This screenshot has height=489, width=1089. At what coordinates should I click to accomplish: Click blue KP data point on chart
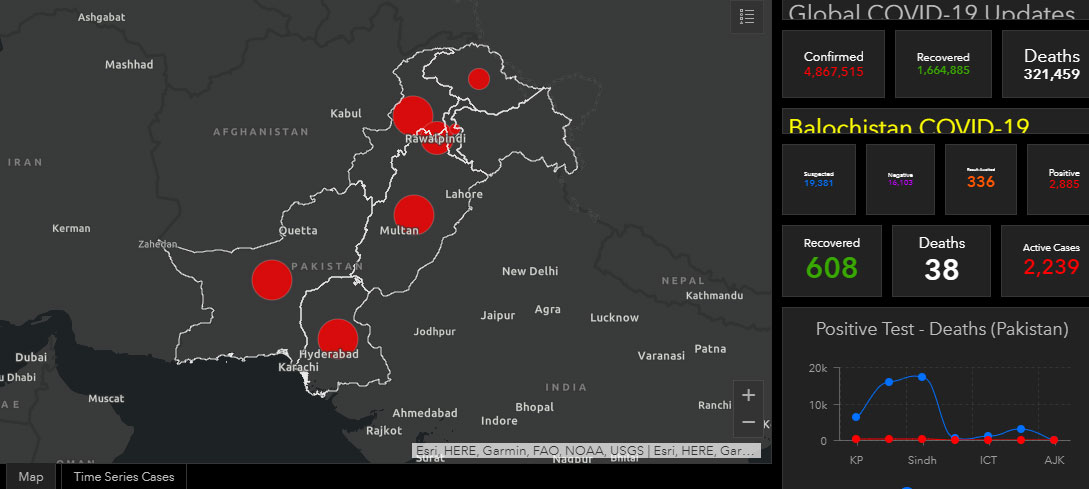856,417
